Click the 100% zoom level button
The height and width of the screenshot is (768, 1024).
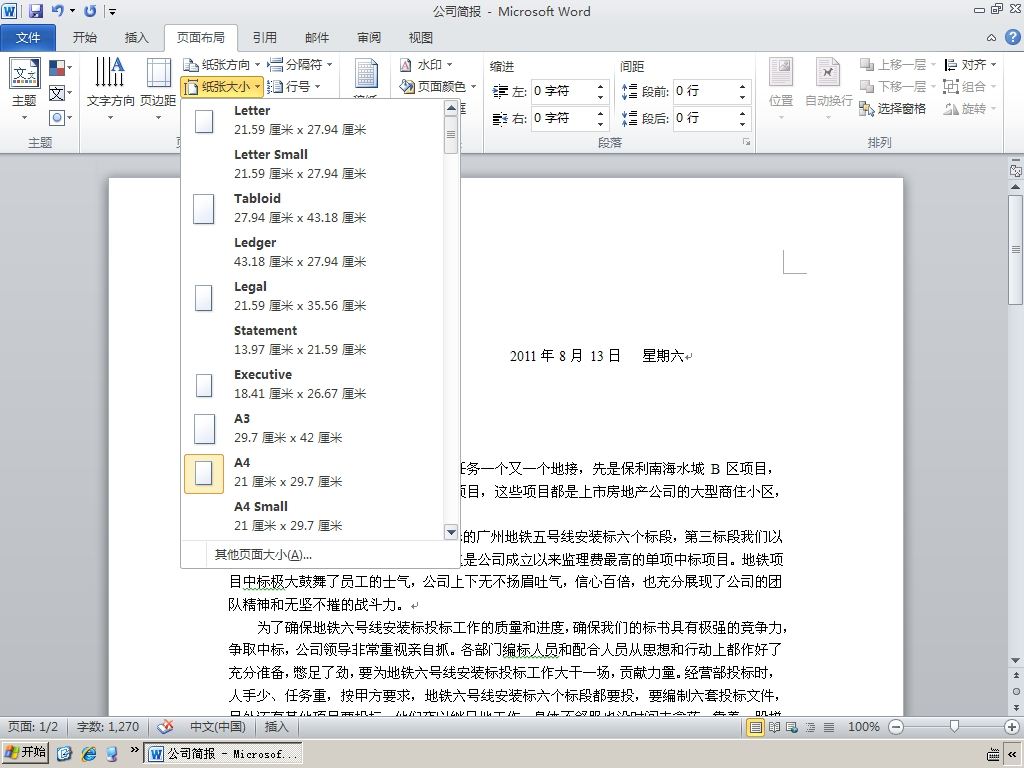[863, 727]
